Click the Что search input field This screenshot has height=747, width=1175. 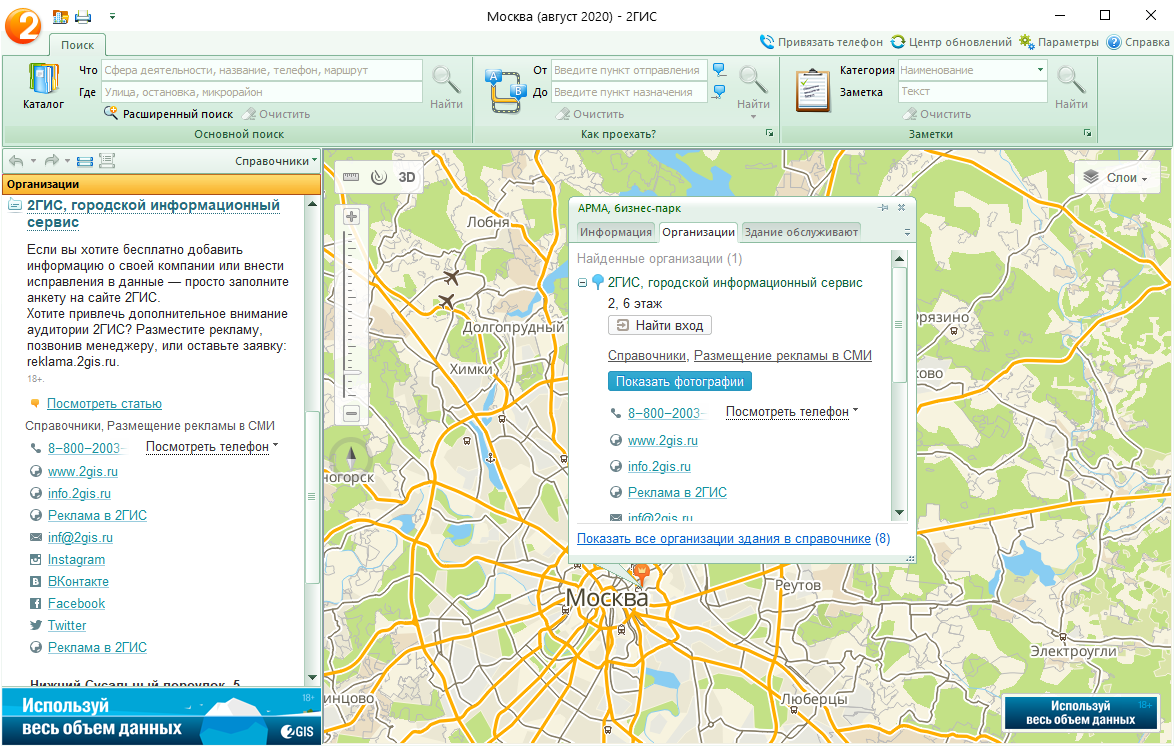tap(262, 70)
